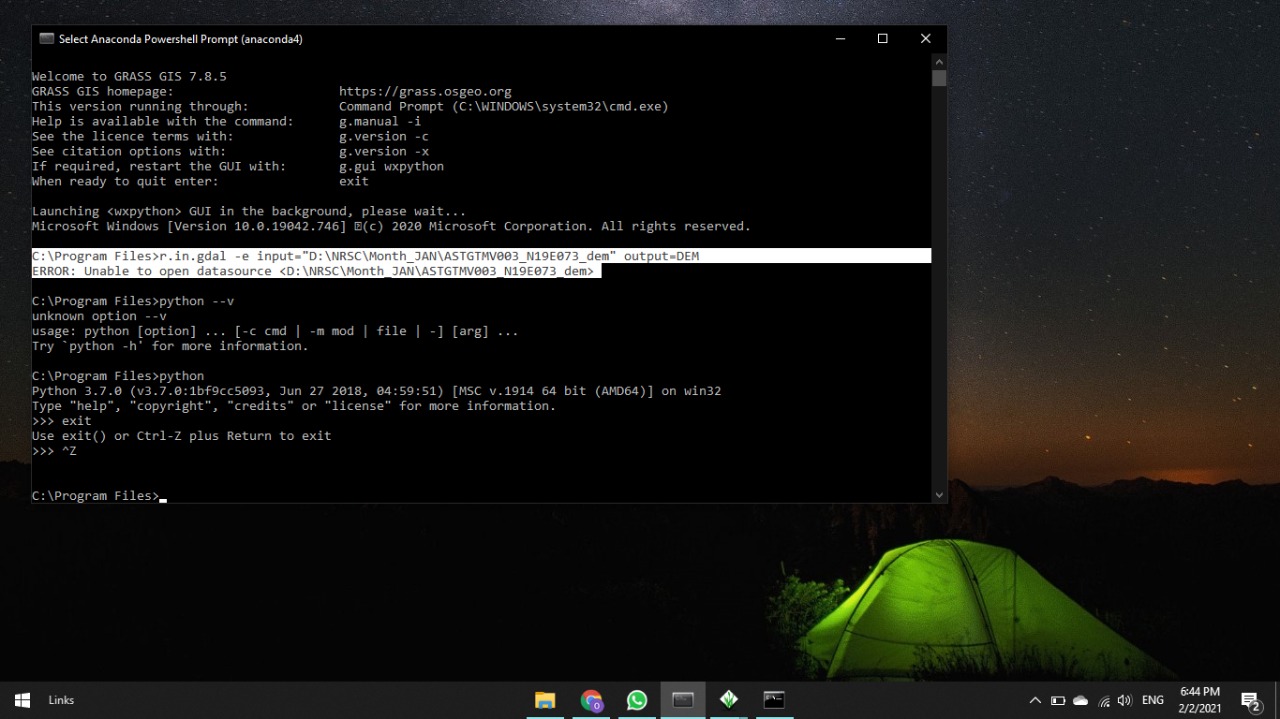Open WhatsApp from the taskbar
The width and height of the screenshot is (1280, 719).
tap(637, 700)
